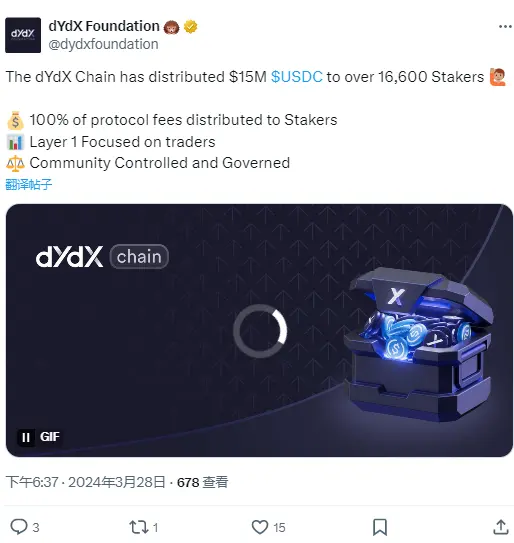Click the dYdX Foundation profile avatar
The height and width of the screenshot is (543, 514).
click(x=23, y=35)
